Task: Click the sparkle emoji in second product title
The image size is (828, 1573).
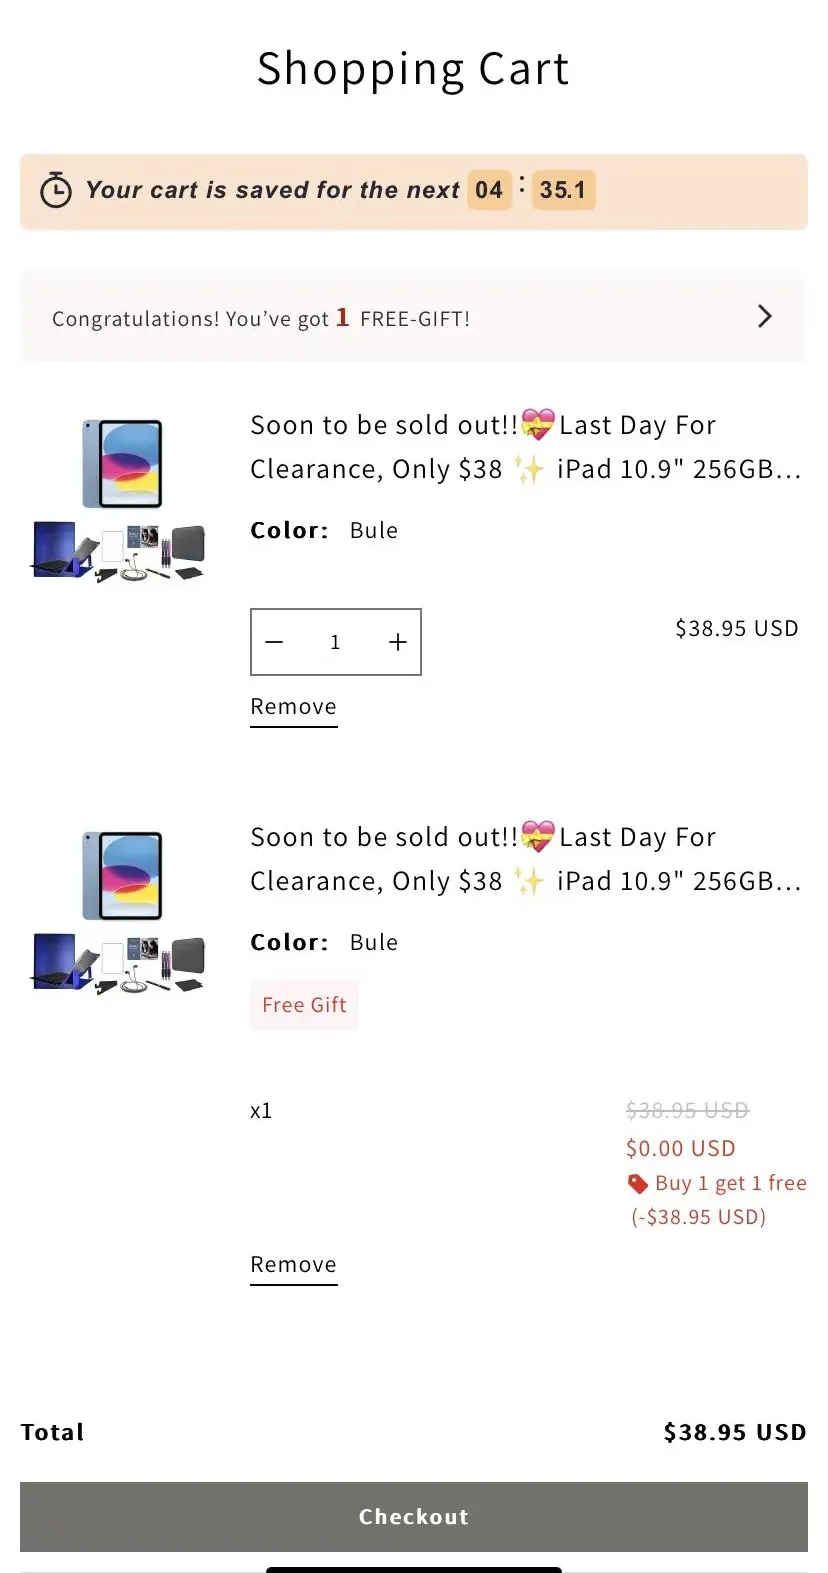Action: pos(529,881)
